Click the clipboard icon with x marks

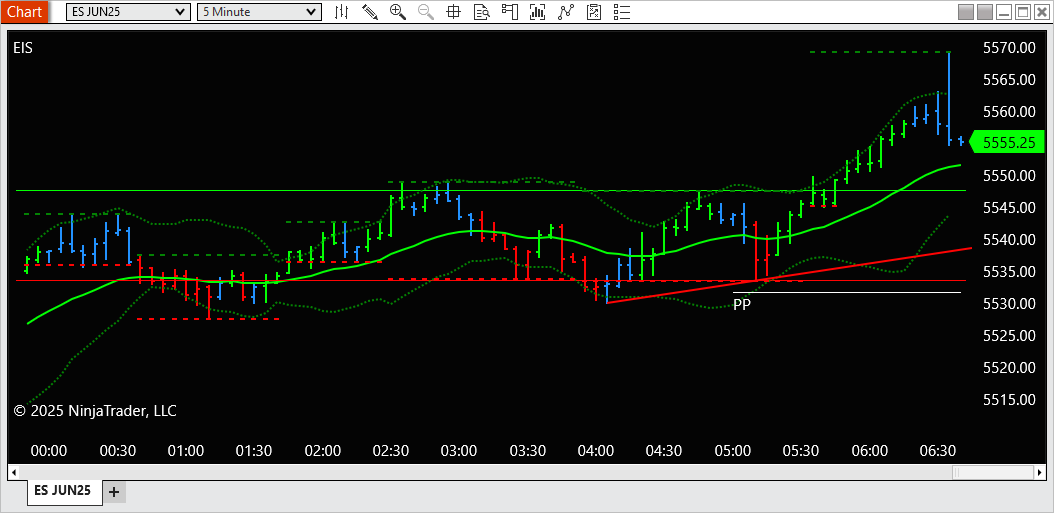[x=594, y=11]
